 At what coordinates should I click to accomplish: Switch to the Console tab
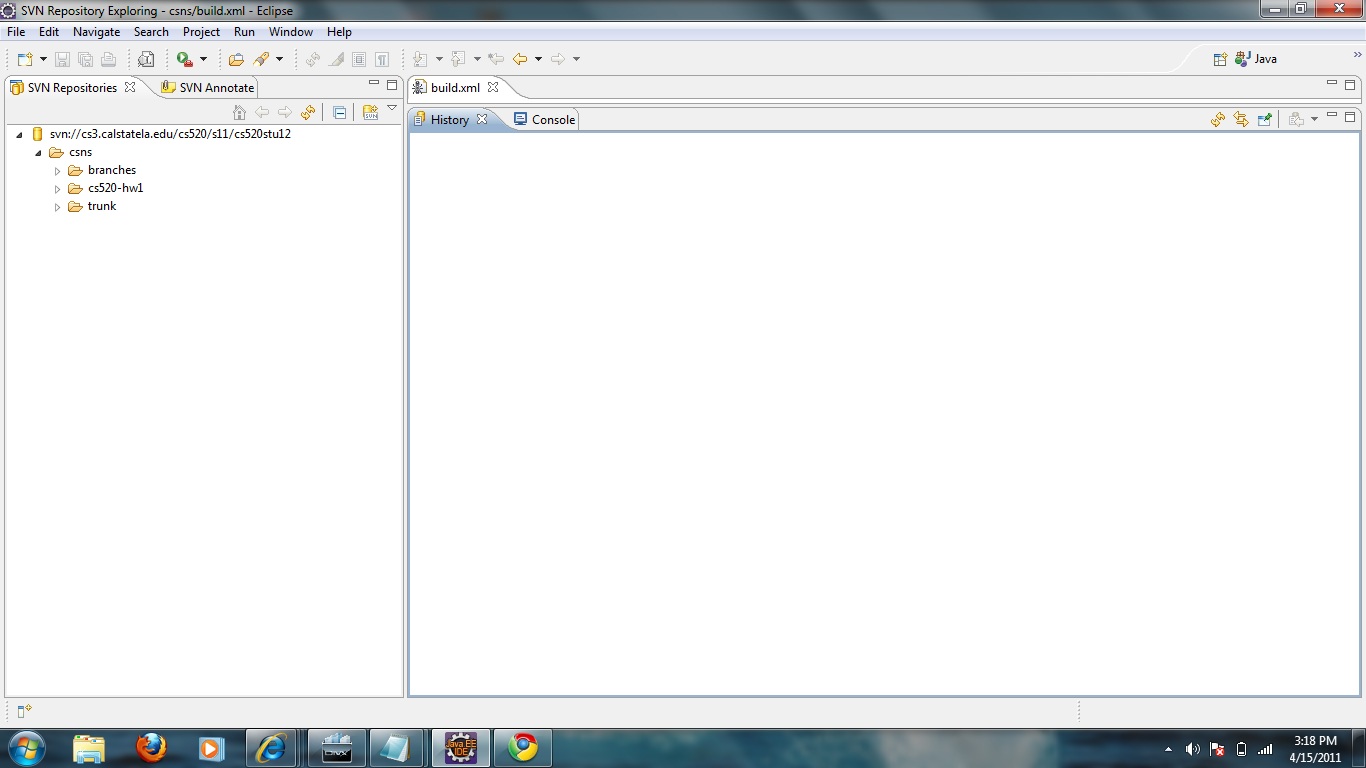(x=545, y=120)
